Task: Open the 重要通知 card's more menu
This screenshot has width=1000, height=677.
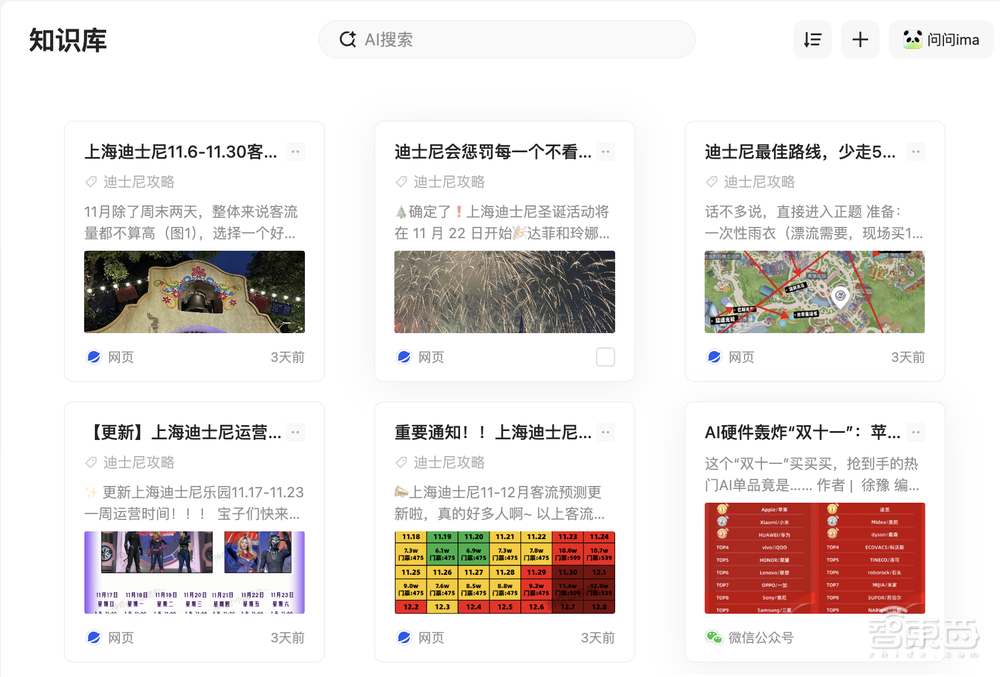Action: (605, 432)
